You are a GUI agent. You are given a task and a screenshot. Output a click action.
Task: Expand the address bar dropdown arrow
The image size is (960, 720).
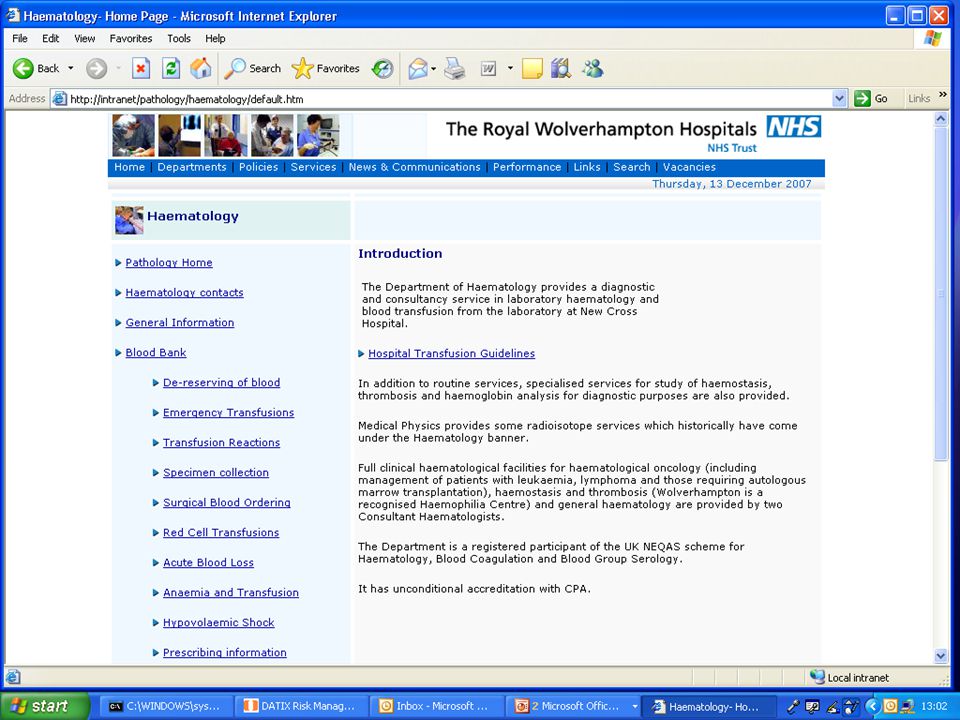(839, 99)
